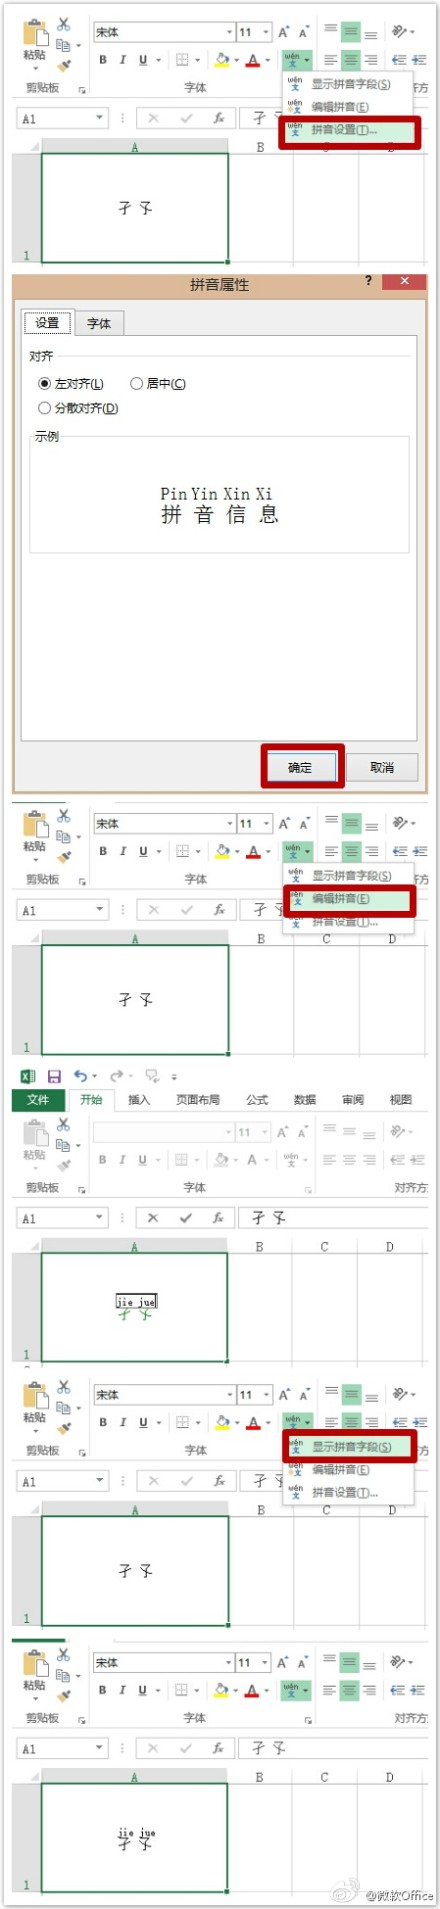Select the 开始 ribbon tab
Viewport: 440px width, 1909px height.
tap(91, 1100)
